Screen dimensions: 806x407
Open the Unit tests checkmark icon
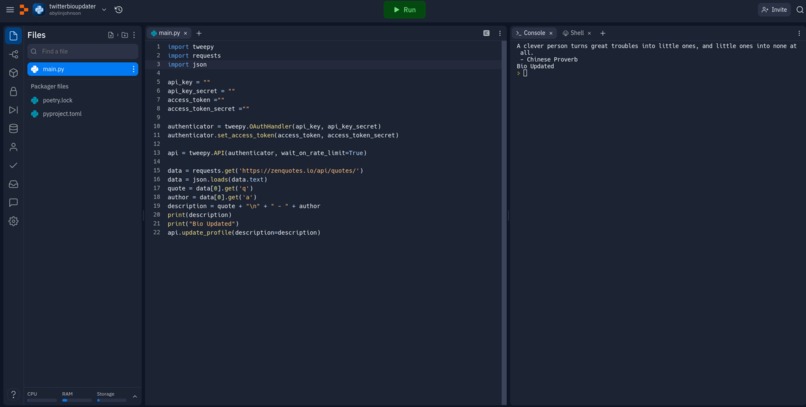[13, 165]
